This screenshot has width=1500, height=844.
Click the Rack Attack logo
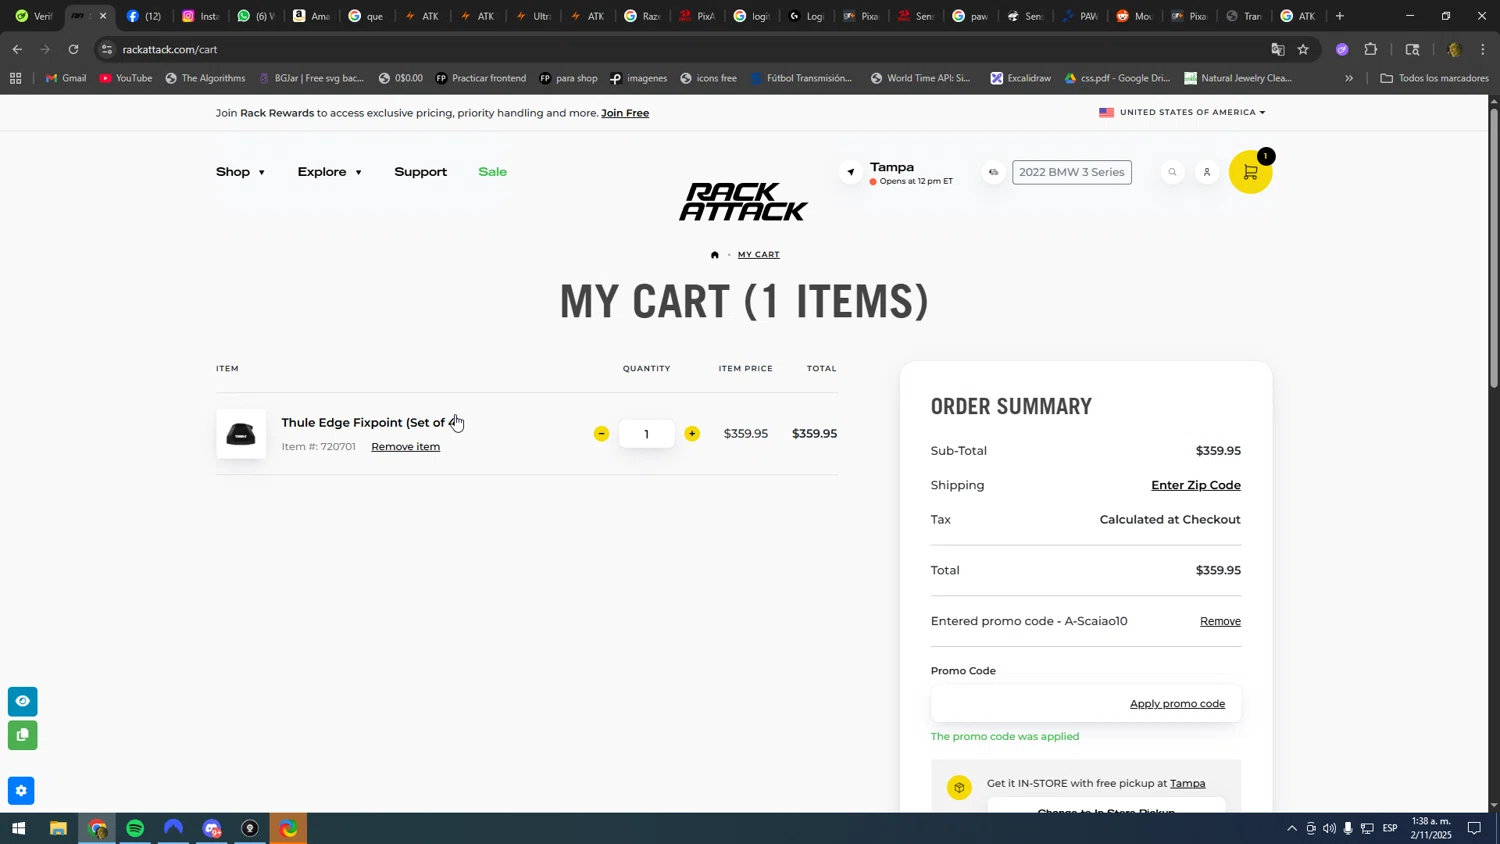click(x=743, y=202)
